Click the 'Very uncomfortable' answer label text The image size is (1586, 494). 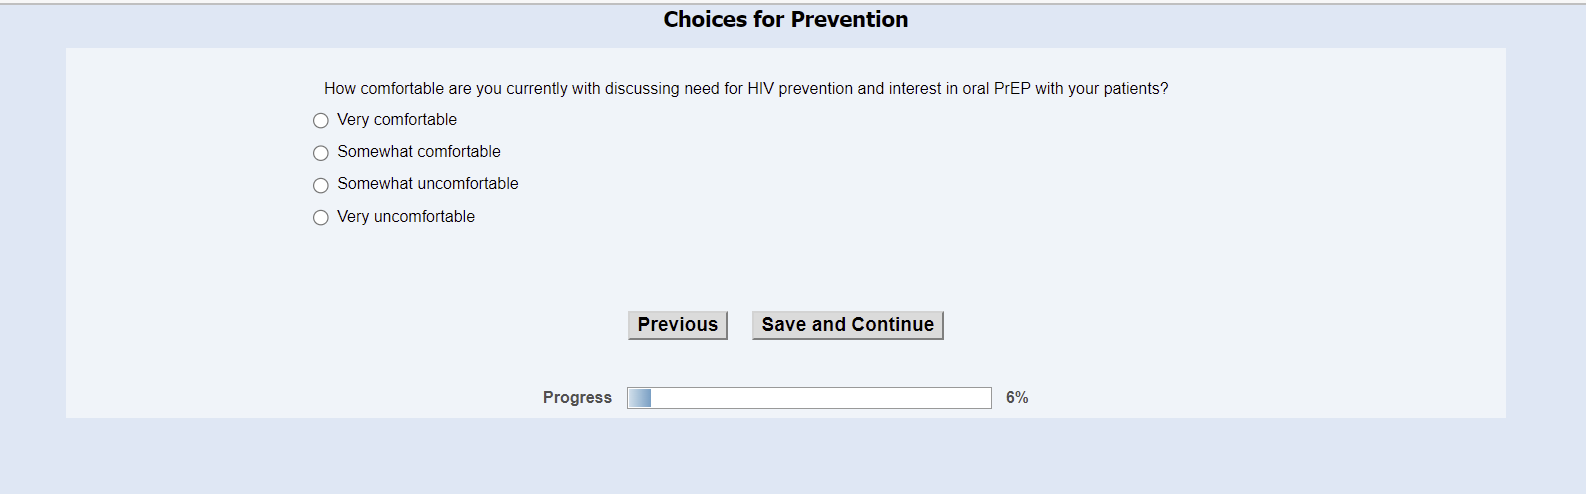(406, 217)
